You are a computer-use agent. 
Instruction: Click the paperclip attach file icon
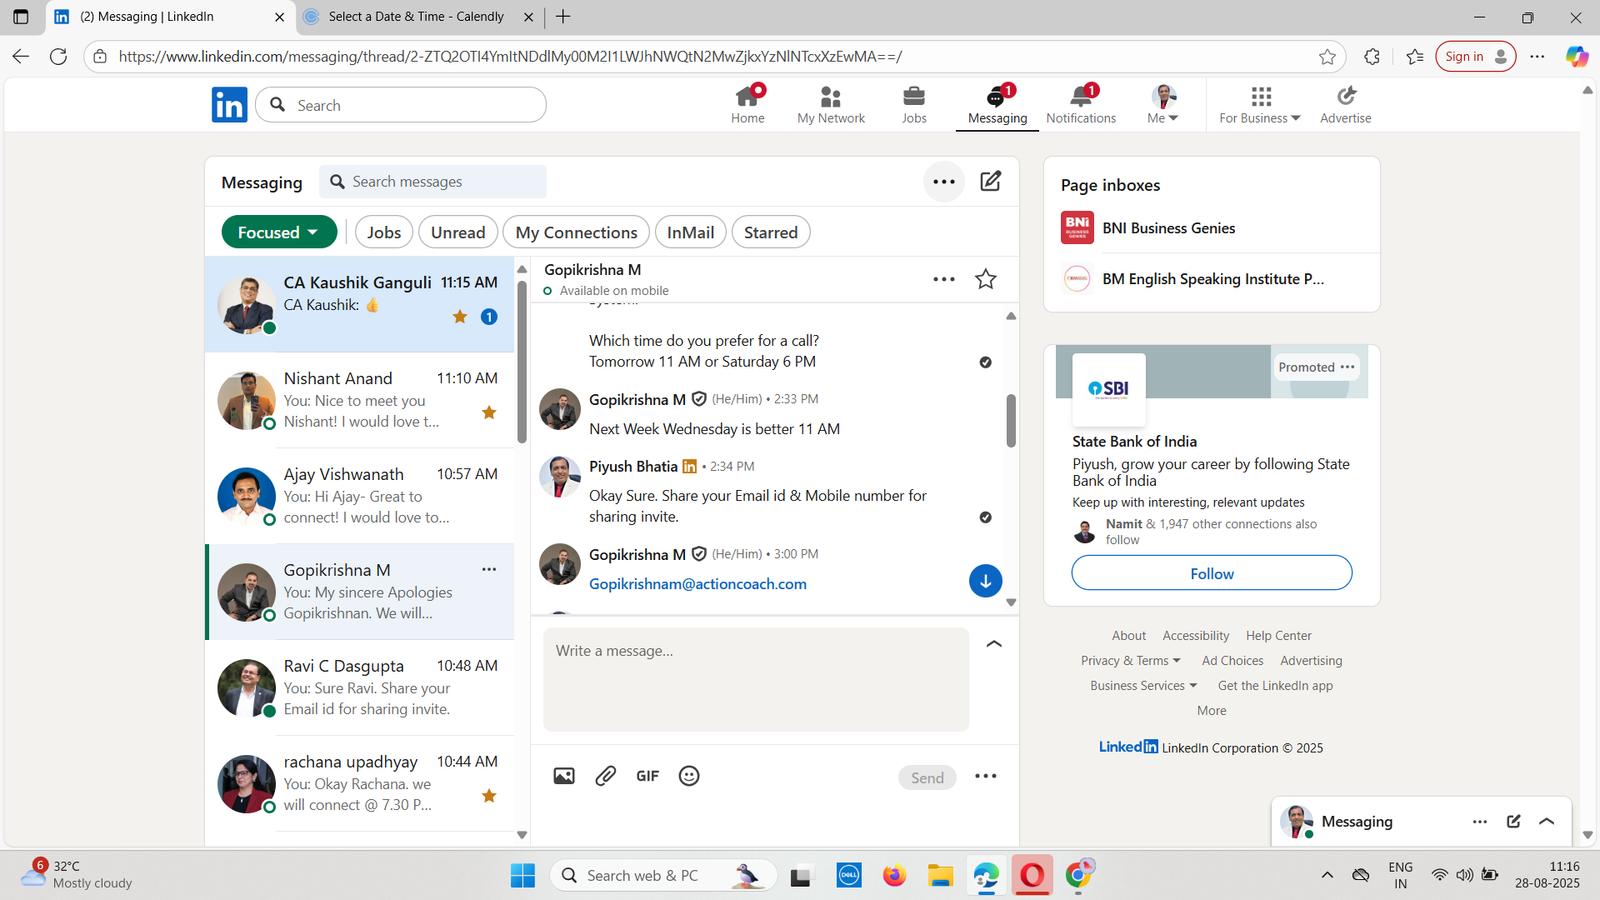click(x=606, y=776)
